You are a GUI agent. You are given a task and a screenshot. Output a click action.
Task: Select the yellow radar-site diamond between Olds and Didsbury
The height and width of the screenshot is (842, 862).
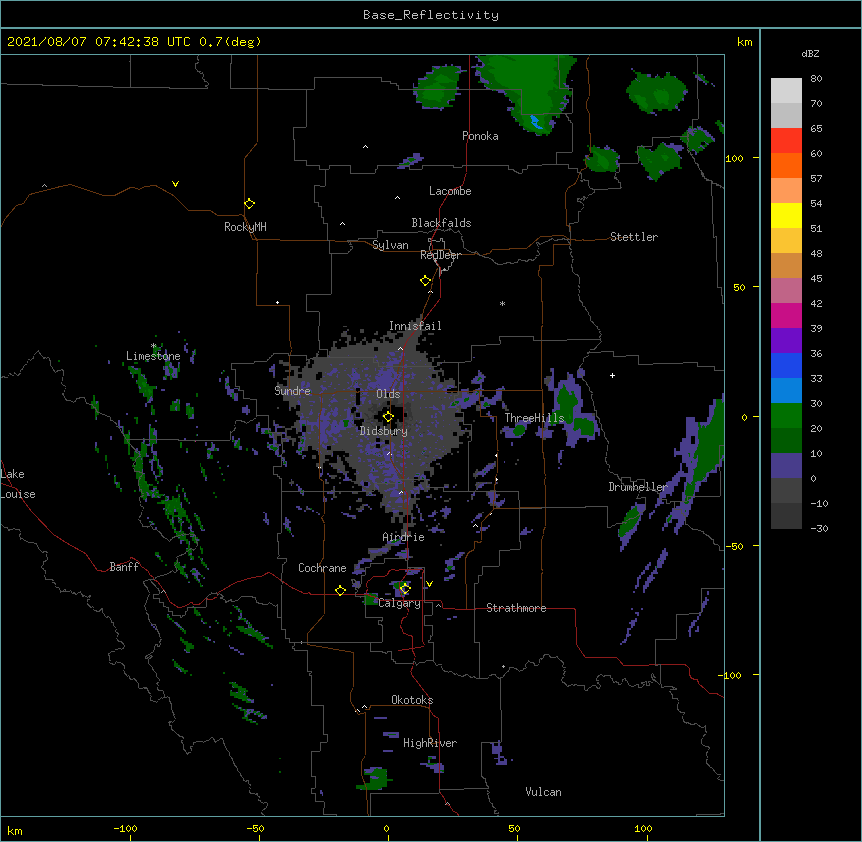pyautogui.click(x=388, y=417)
